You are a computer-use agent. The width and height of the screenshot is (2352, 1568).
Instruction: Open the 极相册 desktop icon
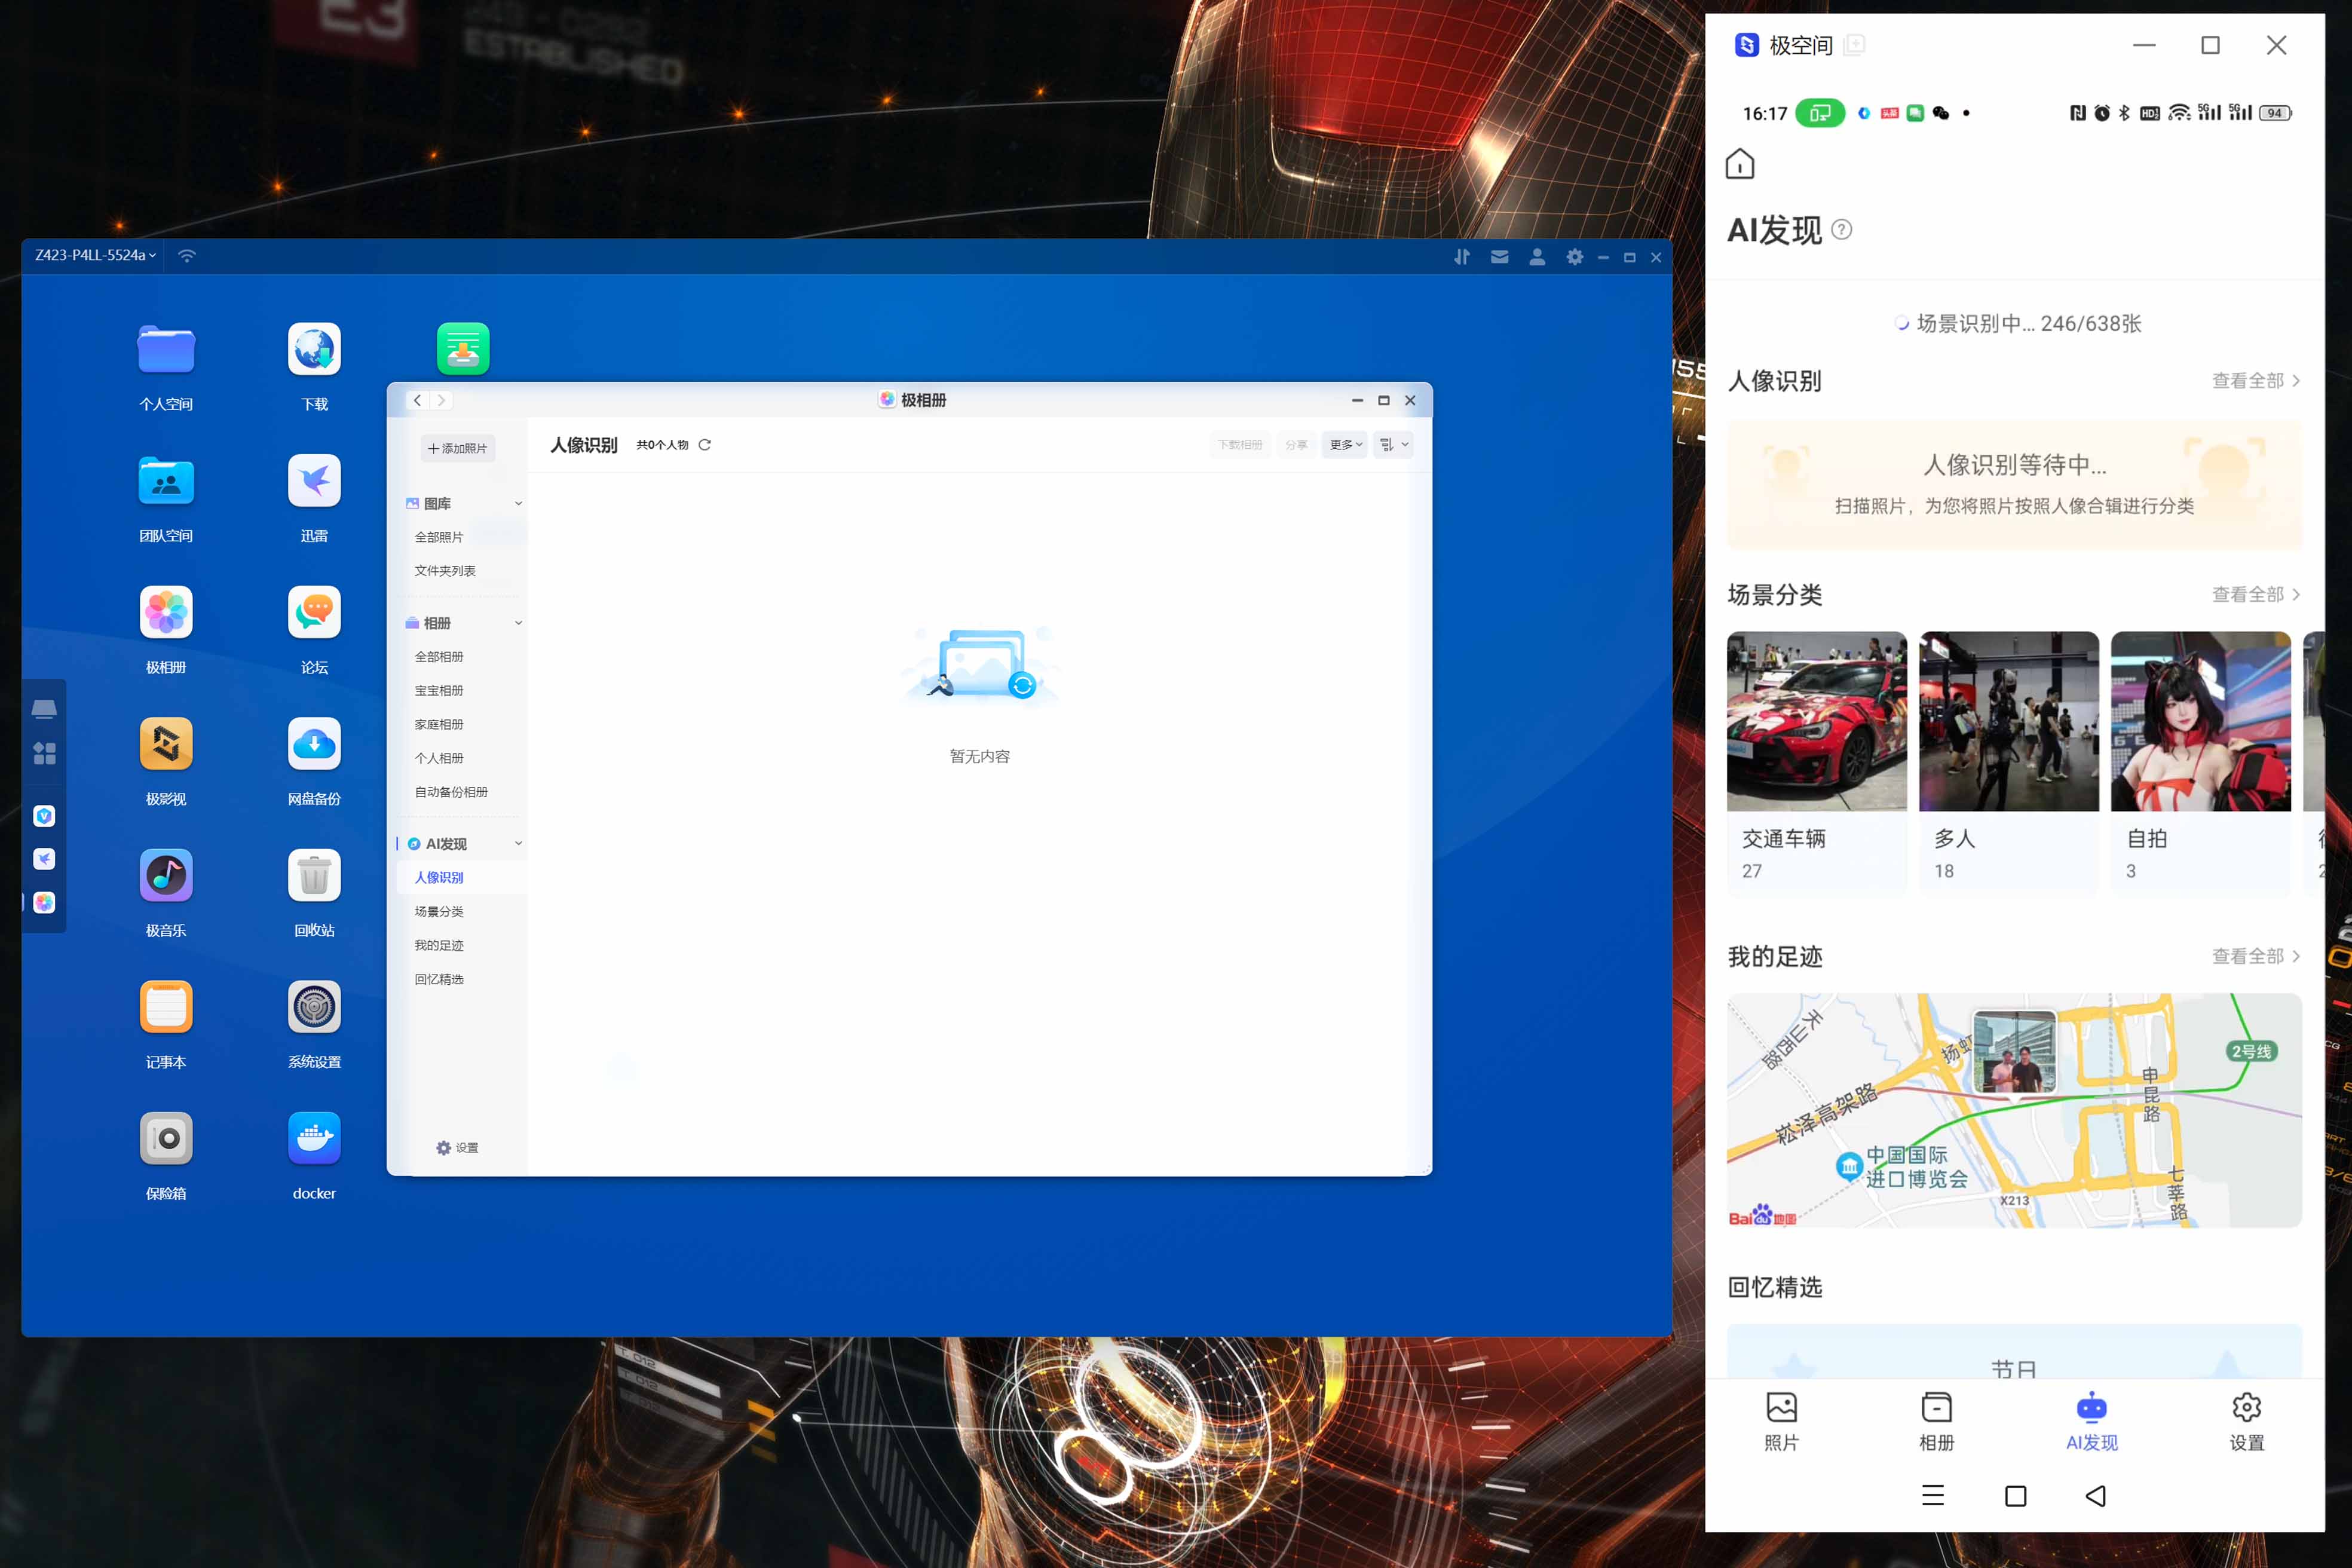166,612
